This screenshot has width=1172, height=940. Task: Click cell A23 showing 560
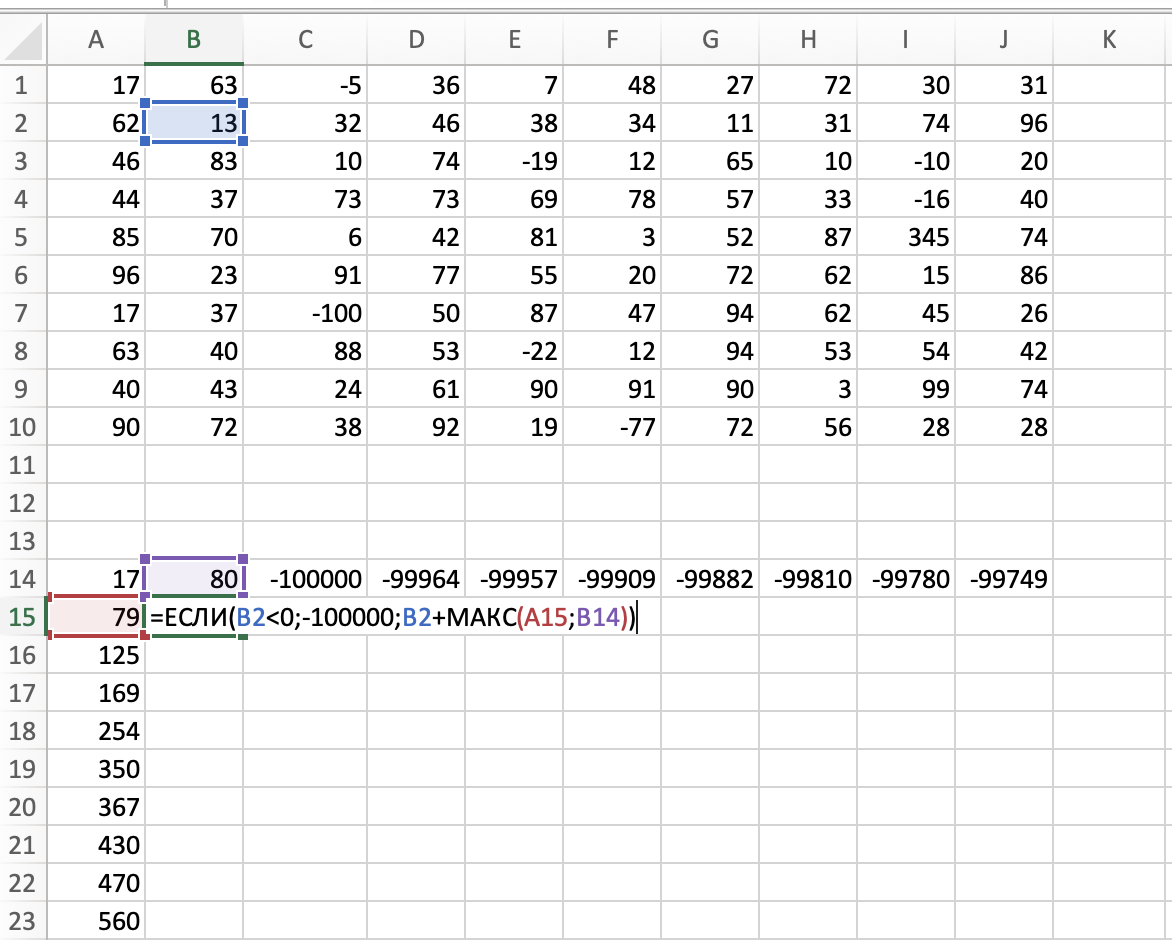pyautogui.click(x=97, y=921)
